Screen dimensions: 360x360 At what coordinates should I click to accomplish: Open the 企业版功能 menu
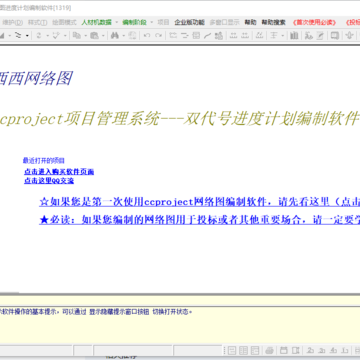pyautogui.click(x=189, y=22)
